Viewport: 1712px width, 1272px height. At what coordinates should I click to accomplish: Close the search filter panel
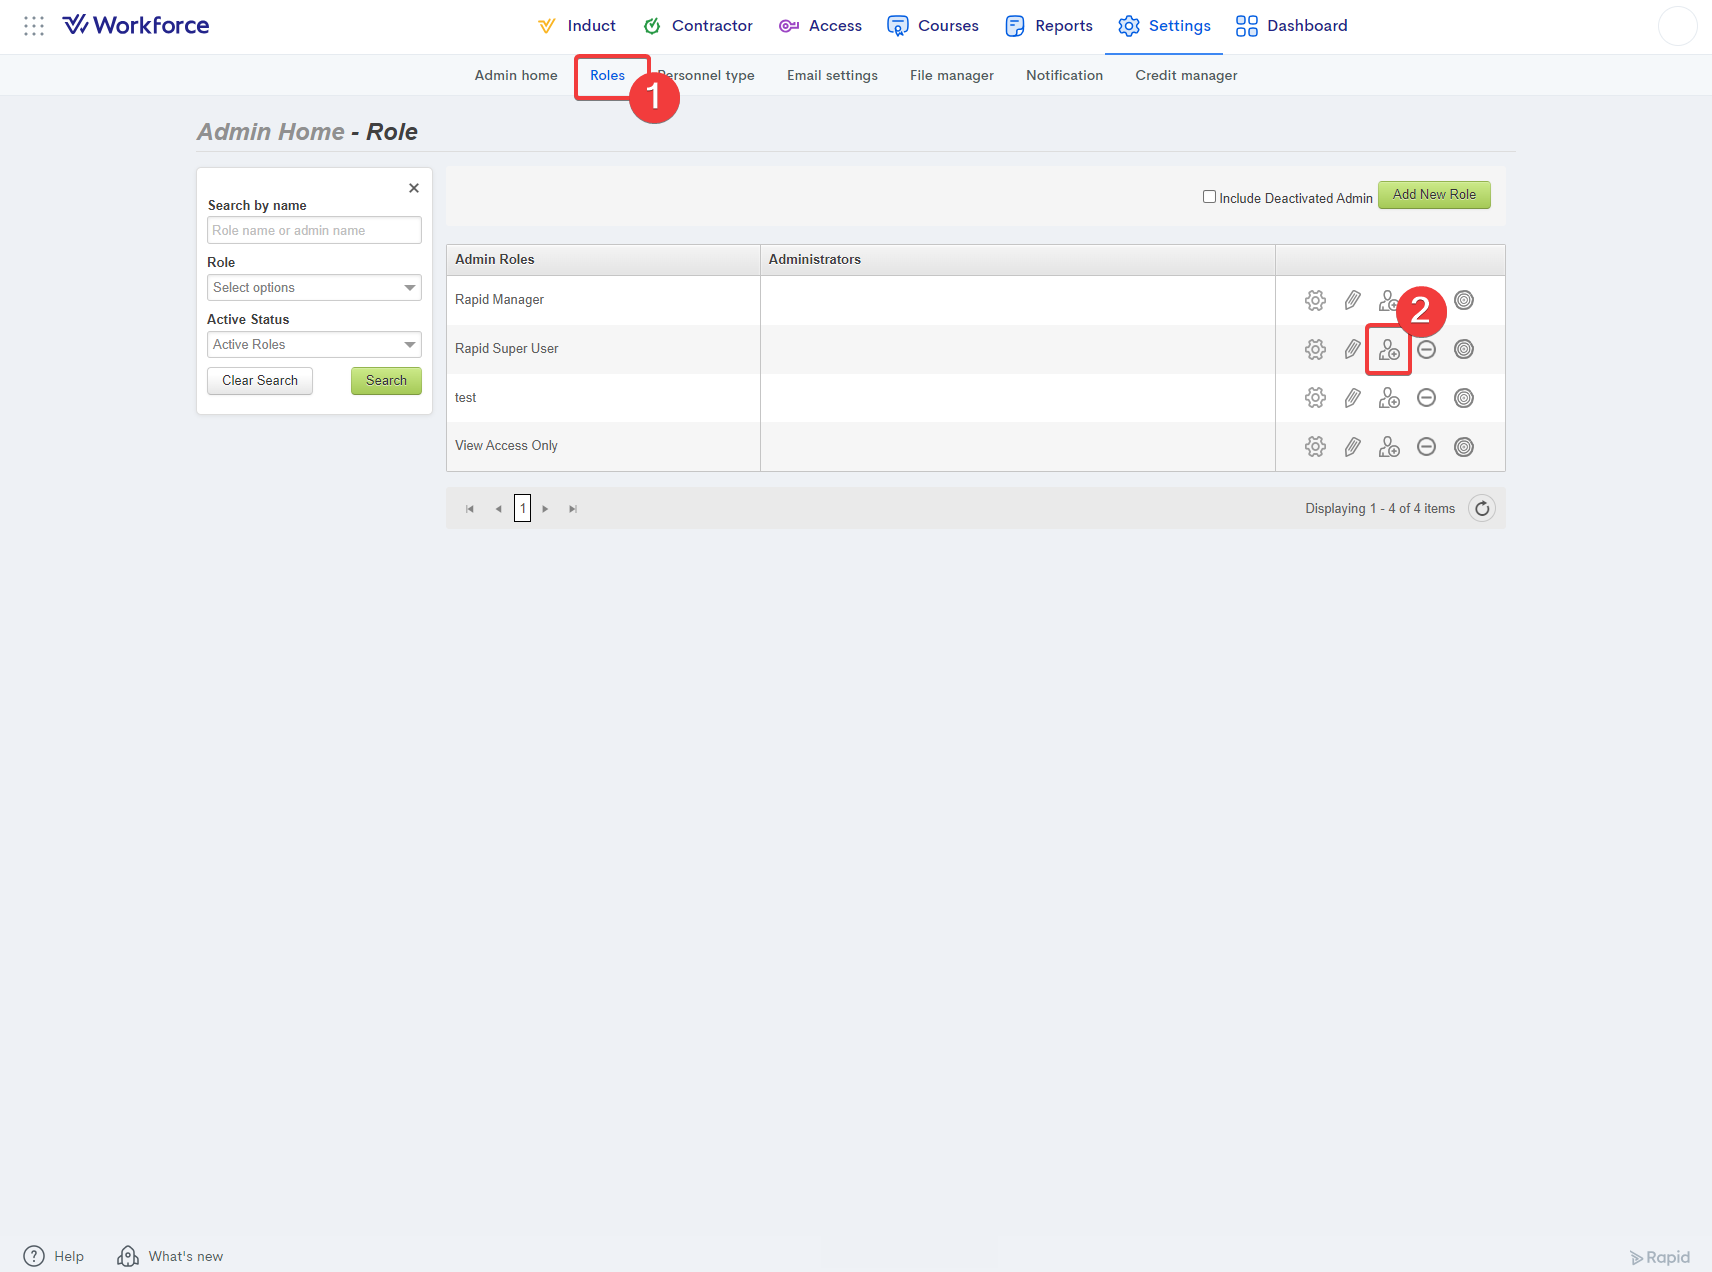[413, 188]
